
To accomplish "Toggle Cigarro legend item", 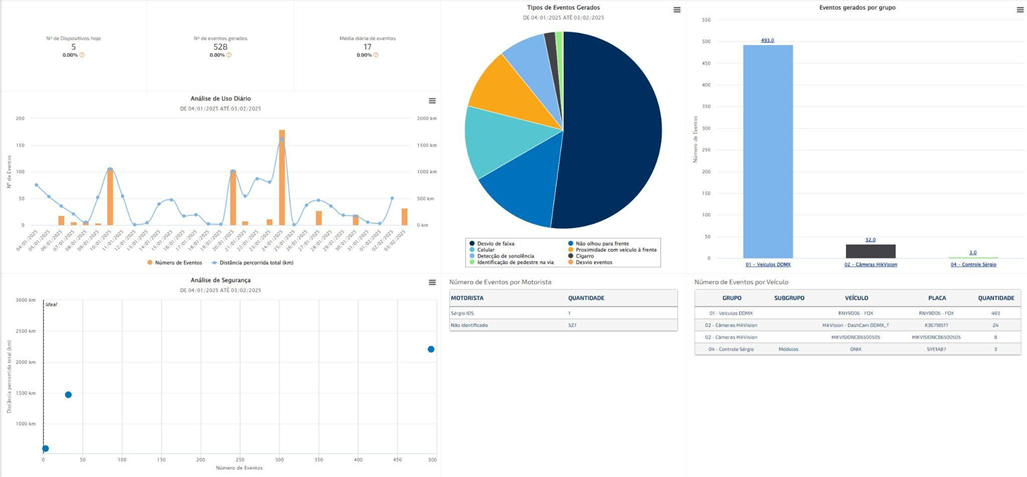I will coord(583,256).
